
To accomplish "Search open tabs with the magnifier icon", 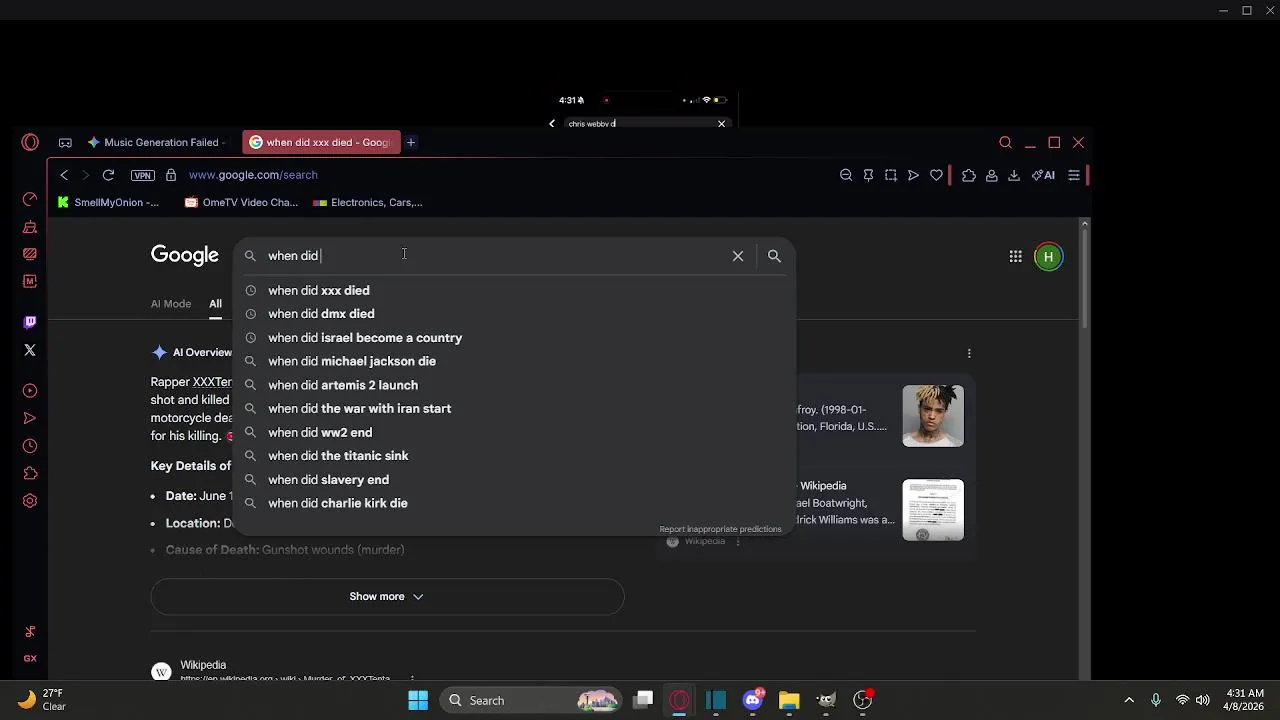I will 1006,143.
